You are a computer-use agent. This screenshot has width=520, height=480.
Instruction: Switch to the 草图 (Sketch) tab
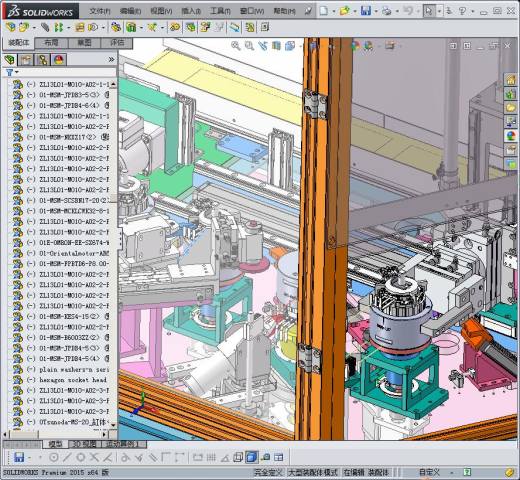[x=84, y=43]
